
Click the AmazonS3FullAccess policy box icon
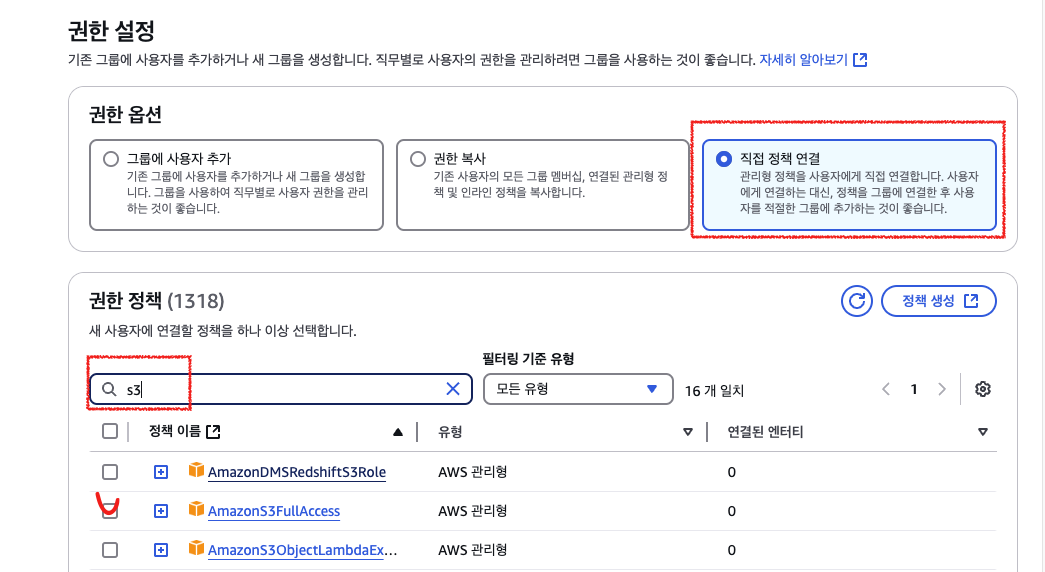tap(196, 510)
